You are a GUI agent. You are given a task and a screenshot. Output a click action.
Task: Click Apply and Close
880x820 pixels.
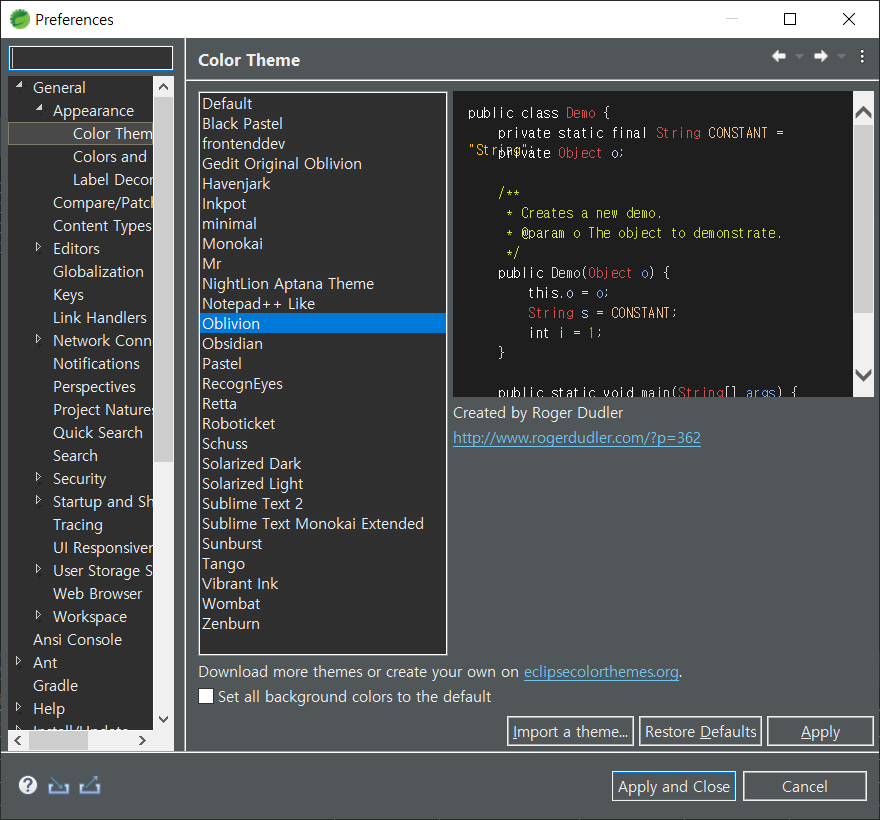[x=673, y=786]
